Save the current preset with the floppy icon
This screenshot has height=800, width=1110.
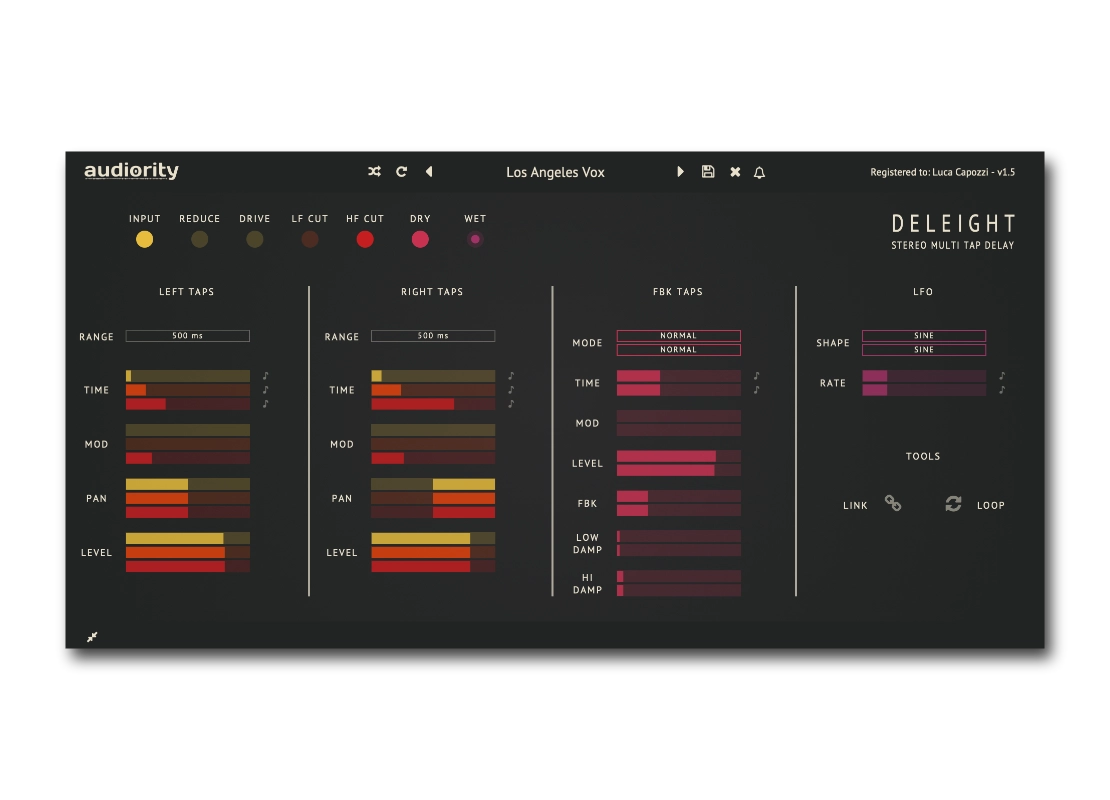point(708,171)
